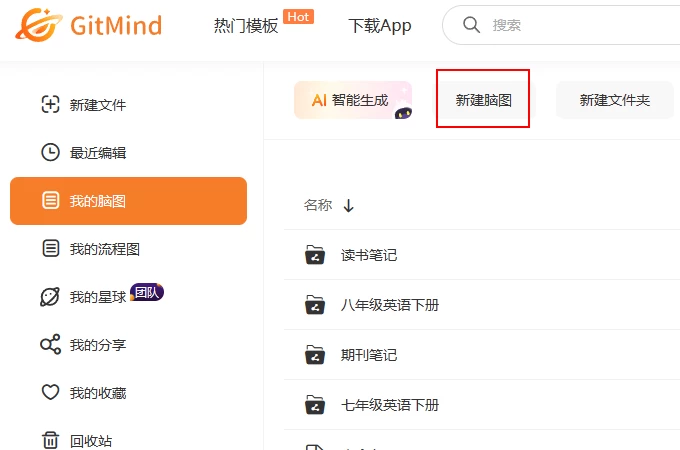Select 新建文件 in the sidebar
The height and width of the screenshot is (450, 680).
pyautogui.click(x=98, y=104)
